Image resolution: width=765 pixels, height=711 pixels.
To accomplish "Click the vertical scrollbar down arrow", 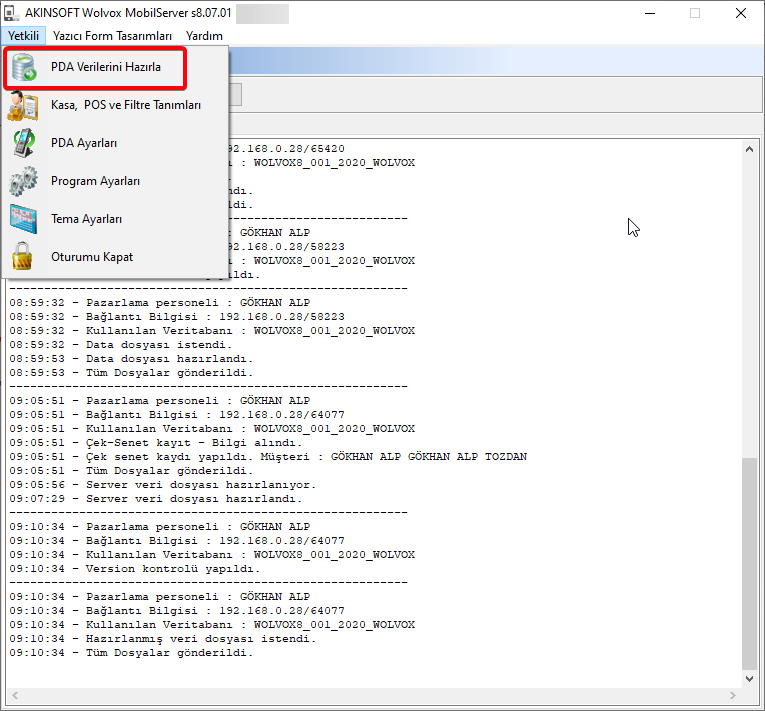I will [749, 679].
